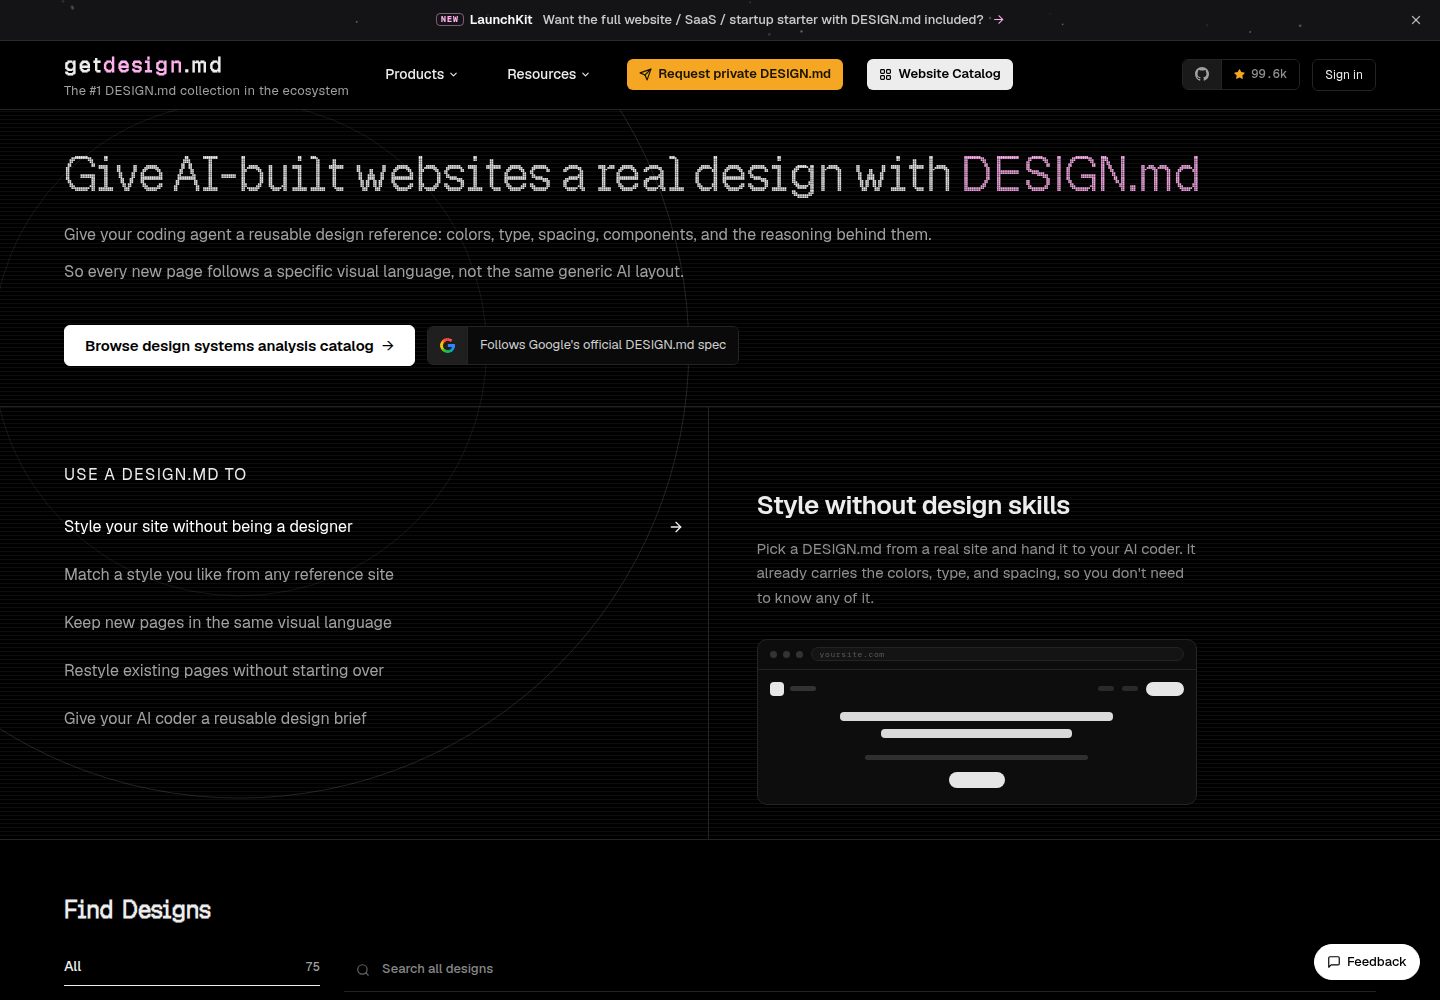Screen dimensions: 1440x1000
Task: Expand the Products dropdown menu
Action: (421, 74)
